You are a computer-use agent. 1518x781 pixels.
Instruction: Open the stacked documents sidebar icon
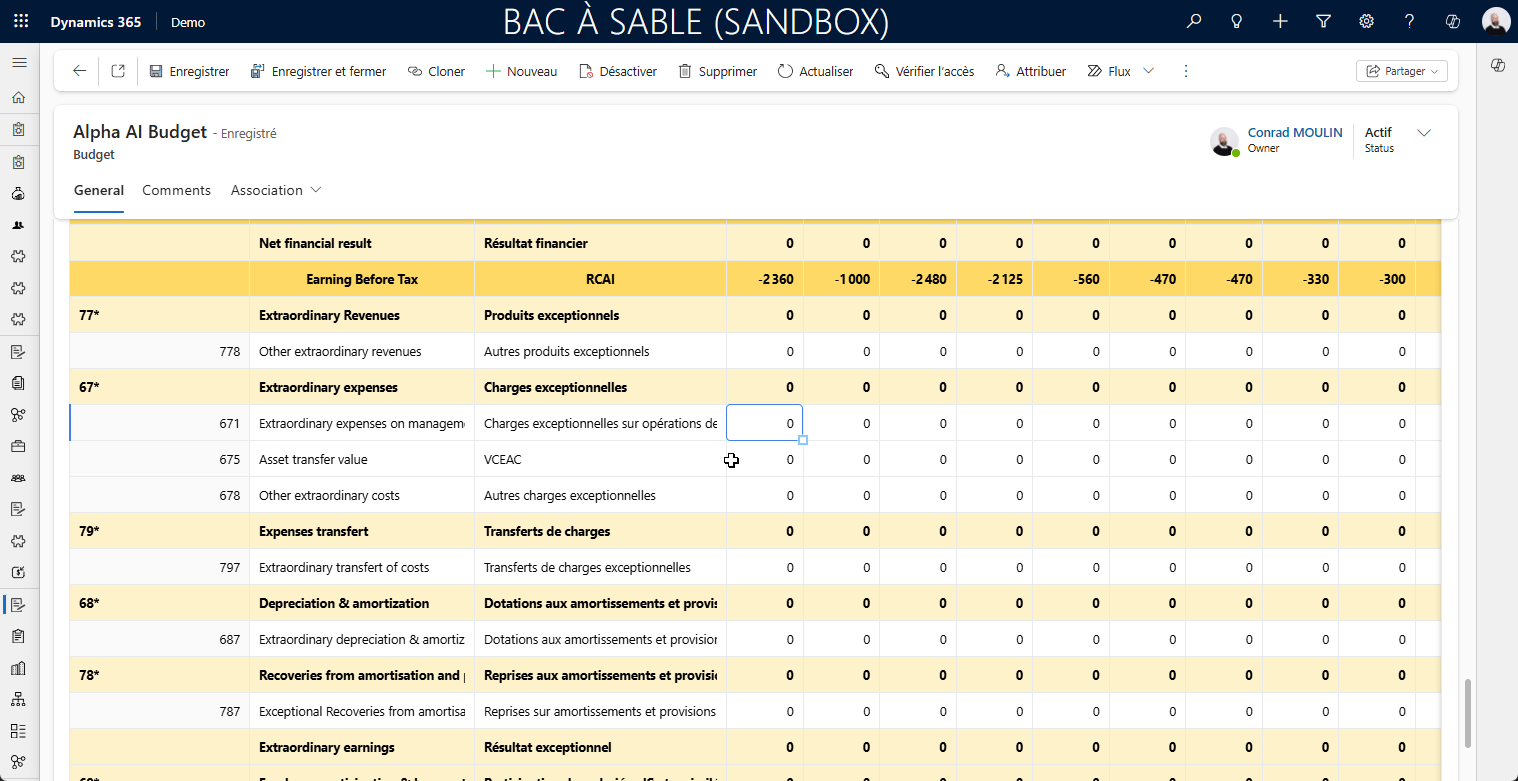(x=18, y=383)
